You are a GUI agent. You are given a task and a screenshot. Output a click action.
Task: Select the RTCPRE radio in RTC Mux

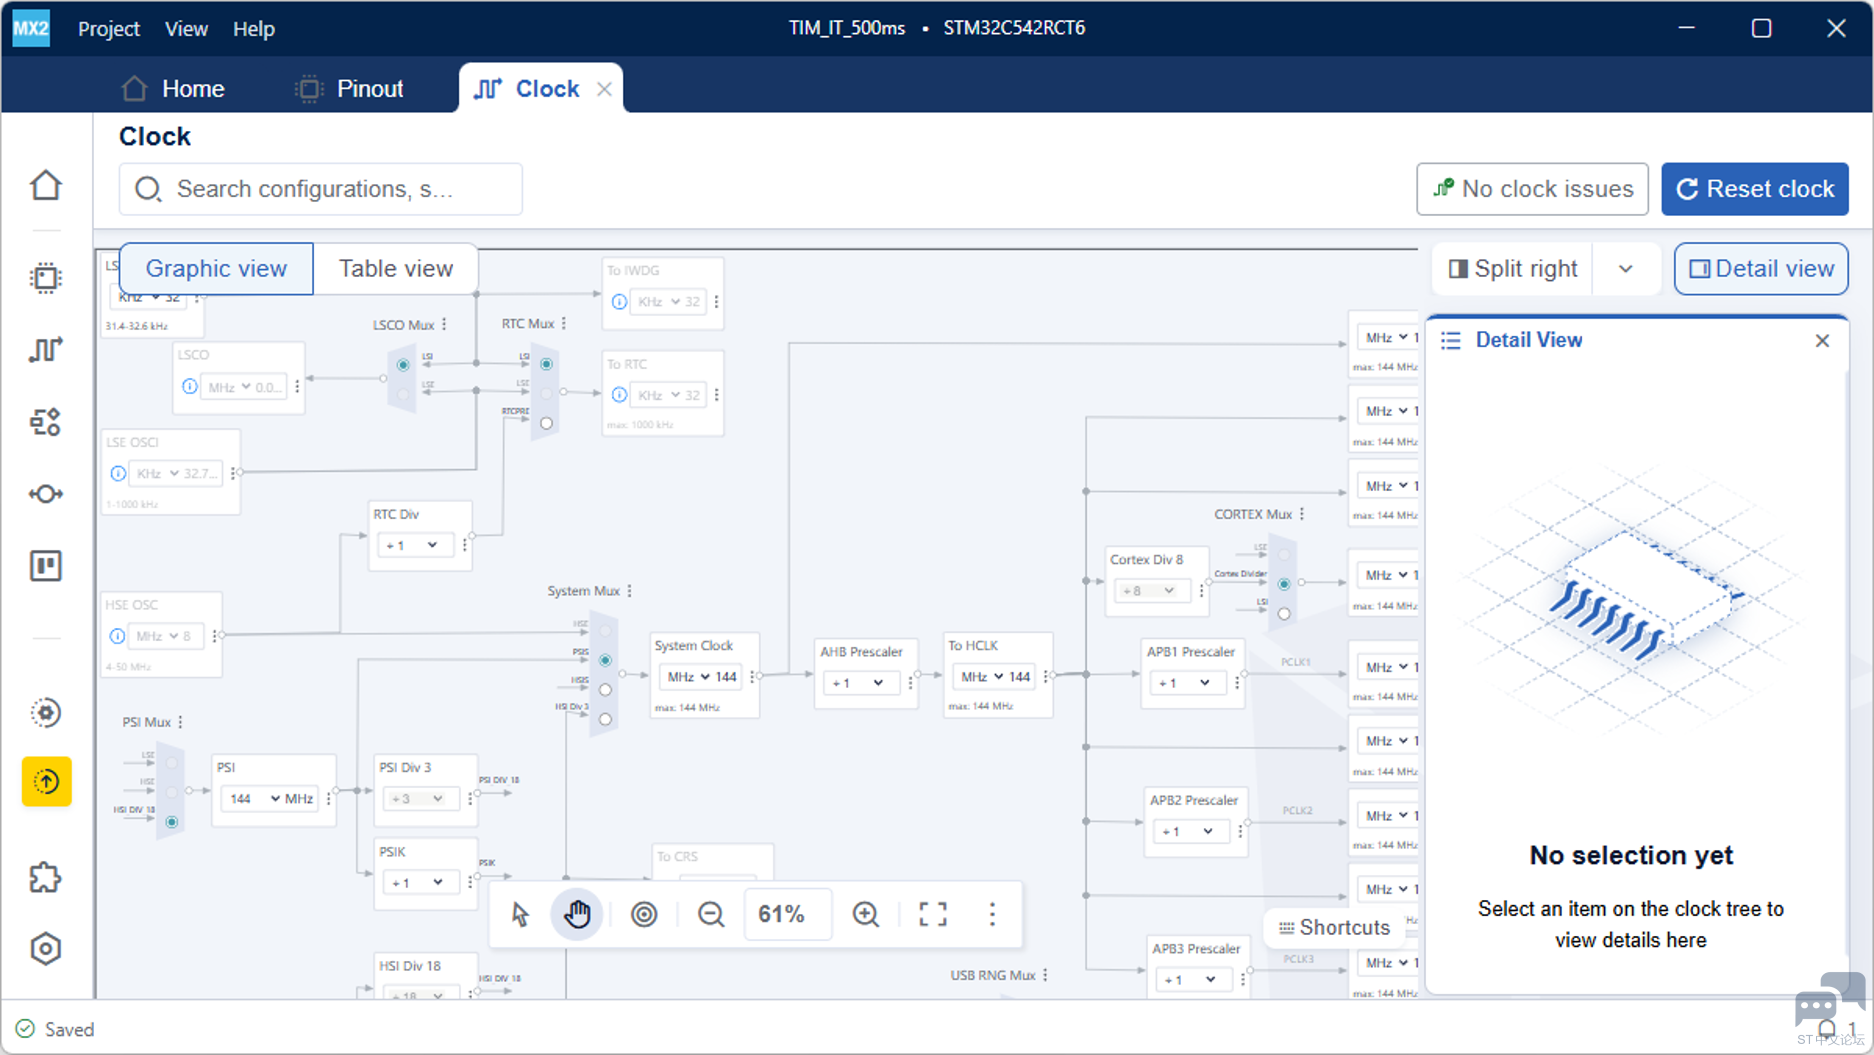[x=546, y=424]
